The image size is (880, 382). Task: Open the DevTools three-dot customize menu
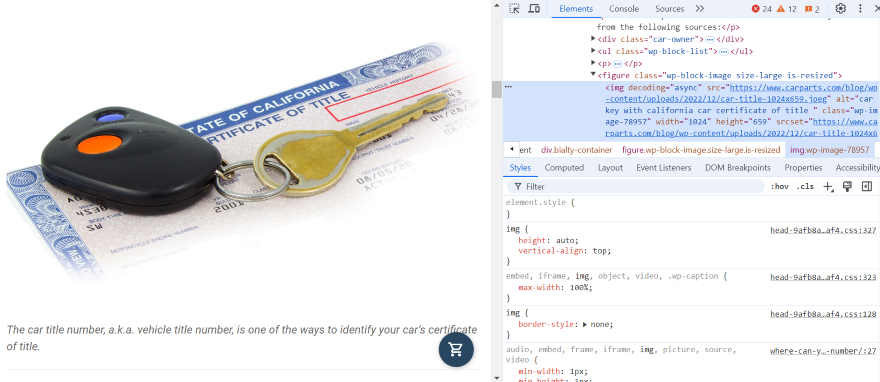[x=860, y=8]
